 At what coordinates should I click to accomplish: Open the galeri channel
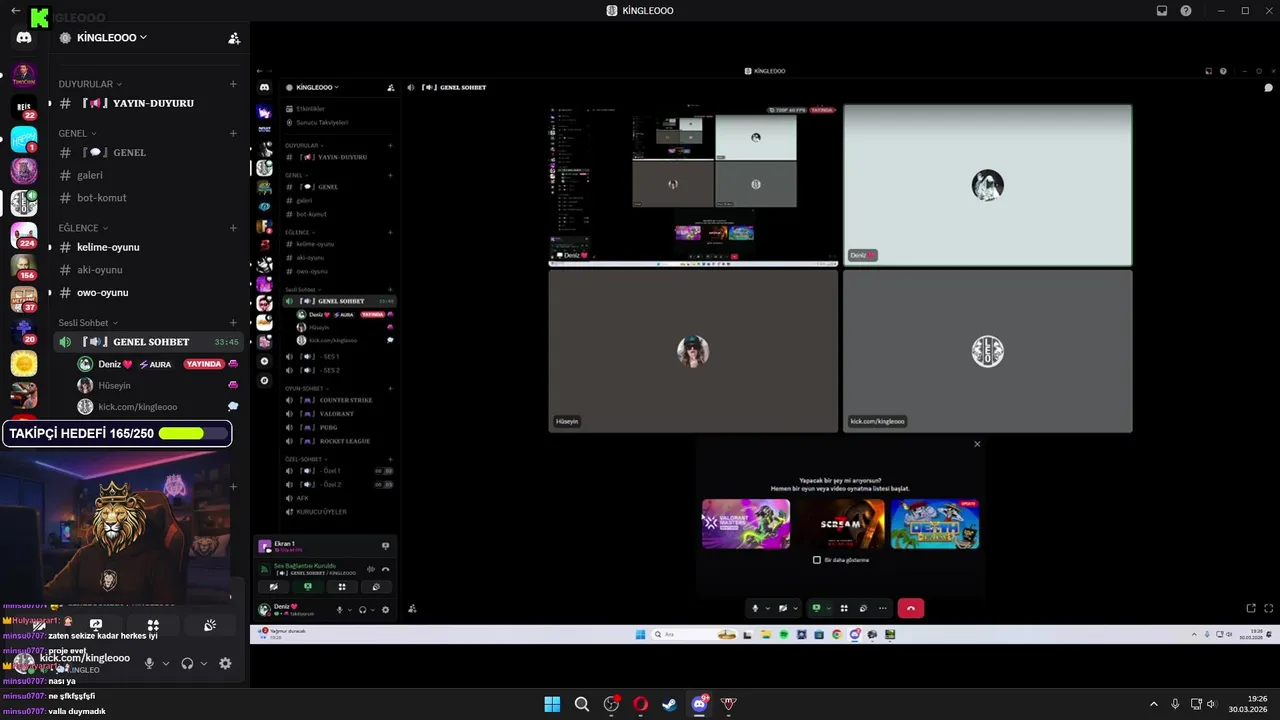click(x=148, y=175)
